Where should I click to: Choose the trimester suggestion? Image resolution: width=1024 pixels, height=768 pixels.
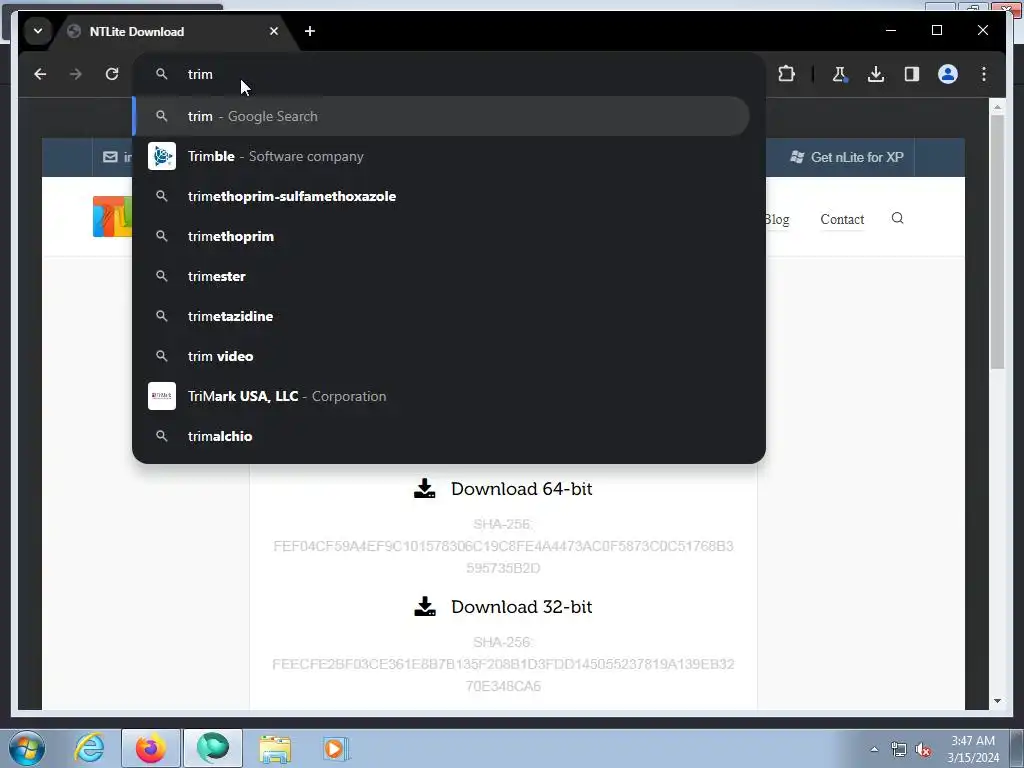441,276
